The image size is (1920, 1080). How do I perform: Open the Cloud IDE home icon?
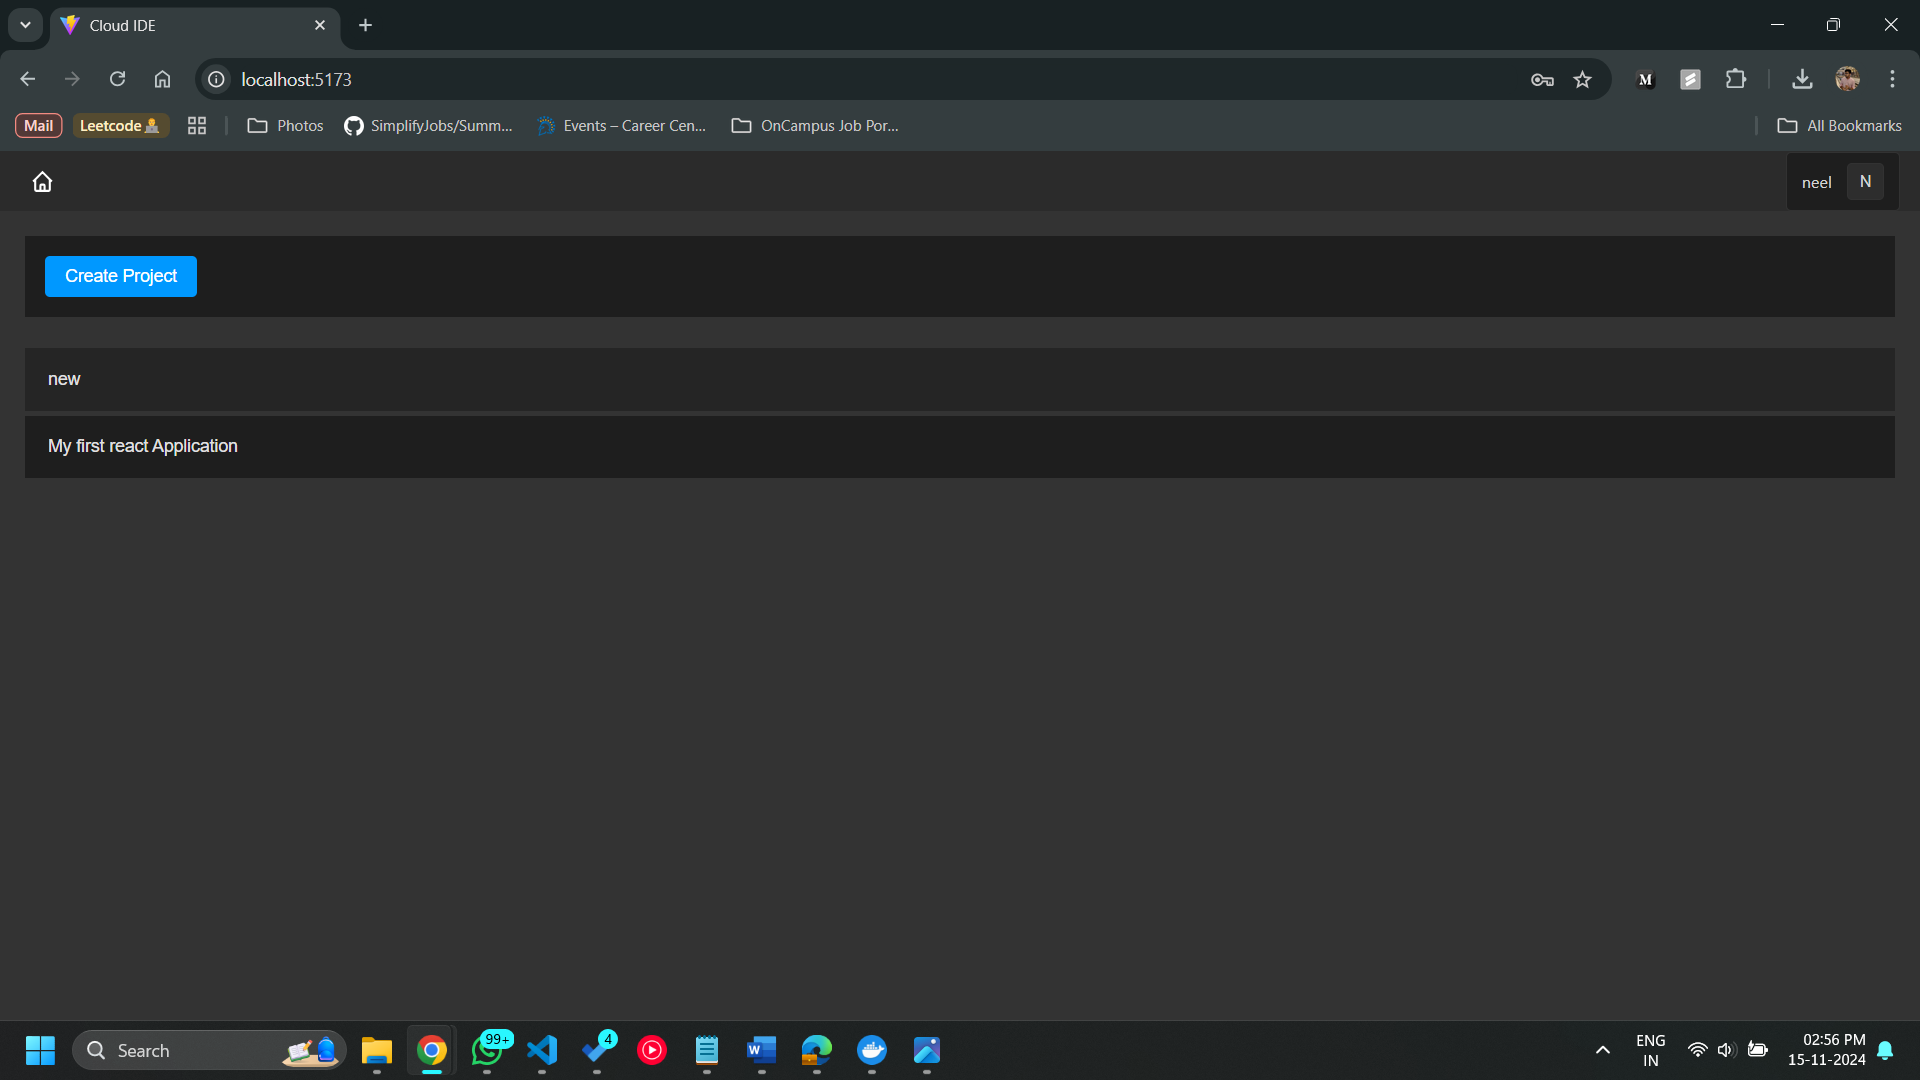pyautogui.click(x=42, y=182)
